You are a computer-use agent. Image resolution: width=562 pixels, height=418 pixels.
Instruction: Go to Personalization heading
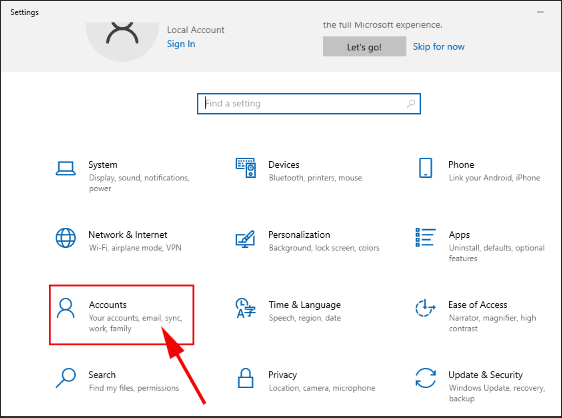coord(299,235)
